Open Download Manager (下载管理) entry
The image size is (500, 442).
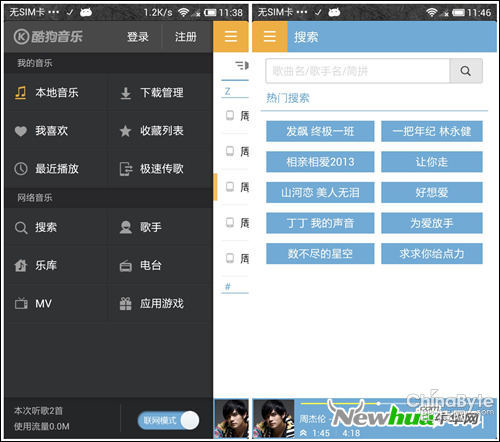tap(161, 93)
